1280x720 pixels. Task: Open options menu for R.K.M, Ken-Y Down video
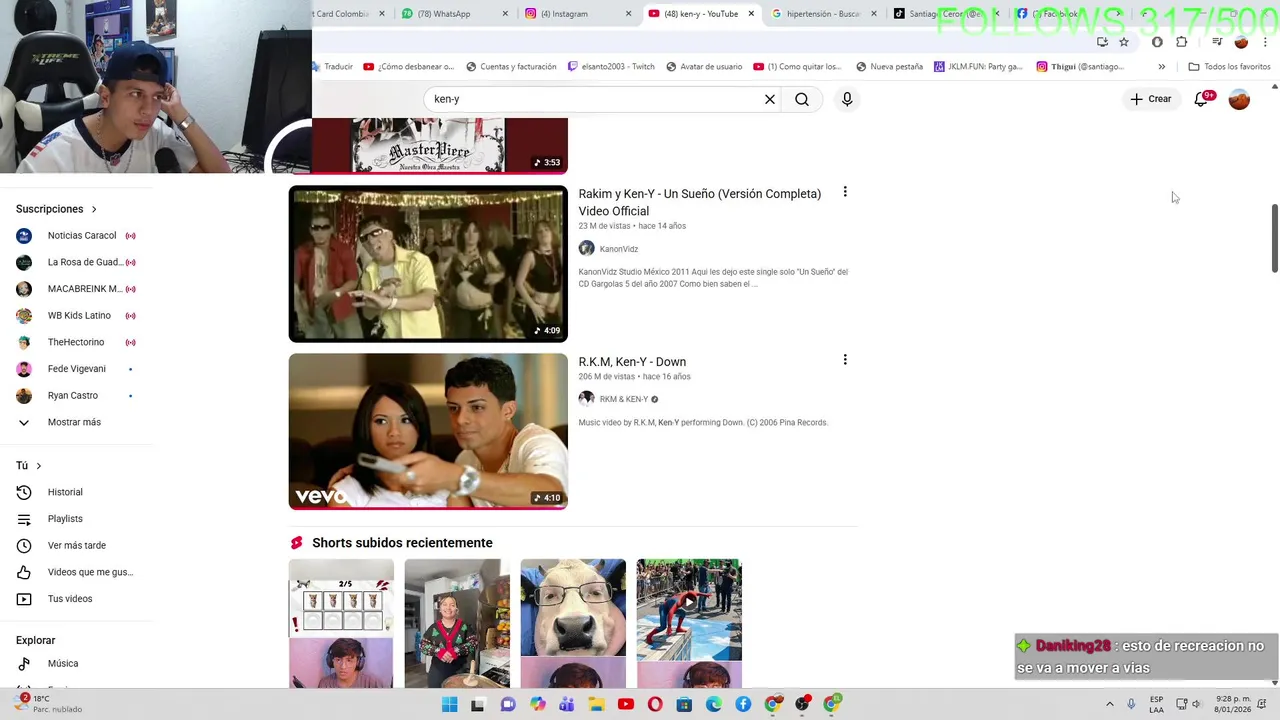[x=845, y=360]
